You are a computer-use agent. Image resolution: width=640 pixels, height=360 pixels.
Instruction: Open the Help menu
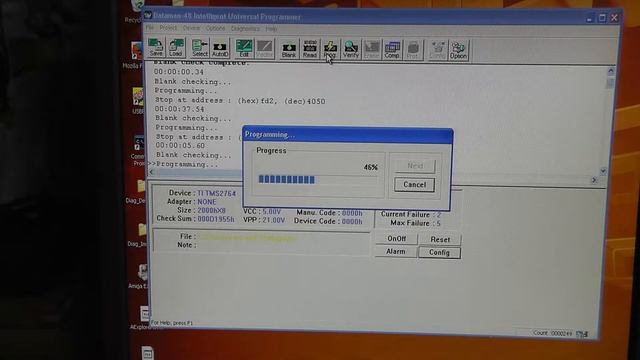[271, 29]
